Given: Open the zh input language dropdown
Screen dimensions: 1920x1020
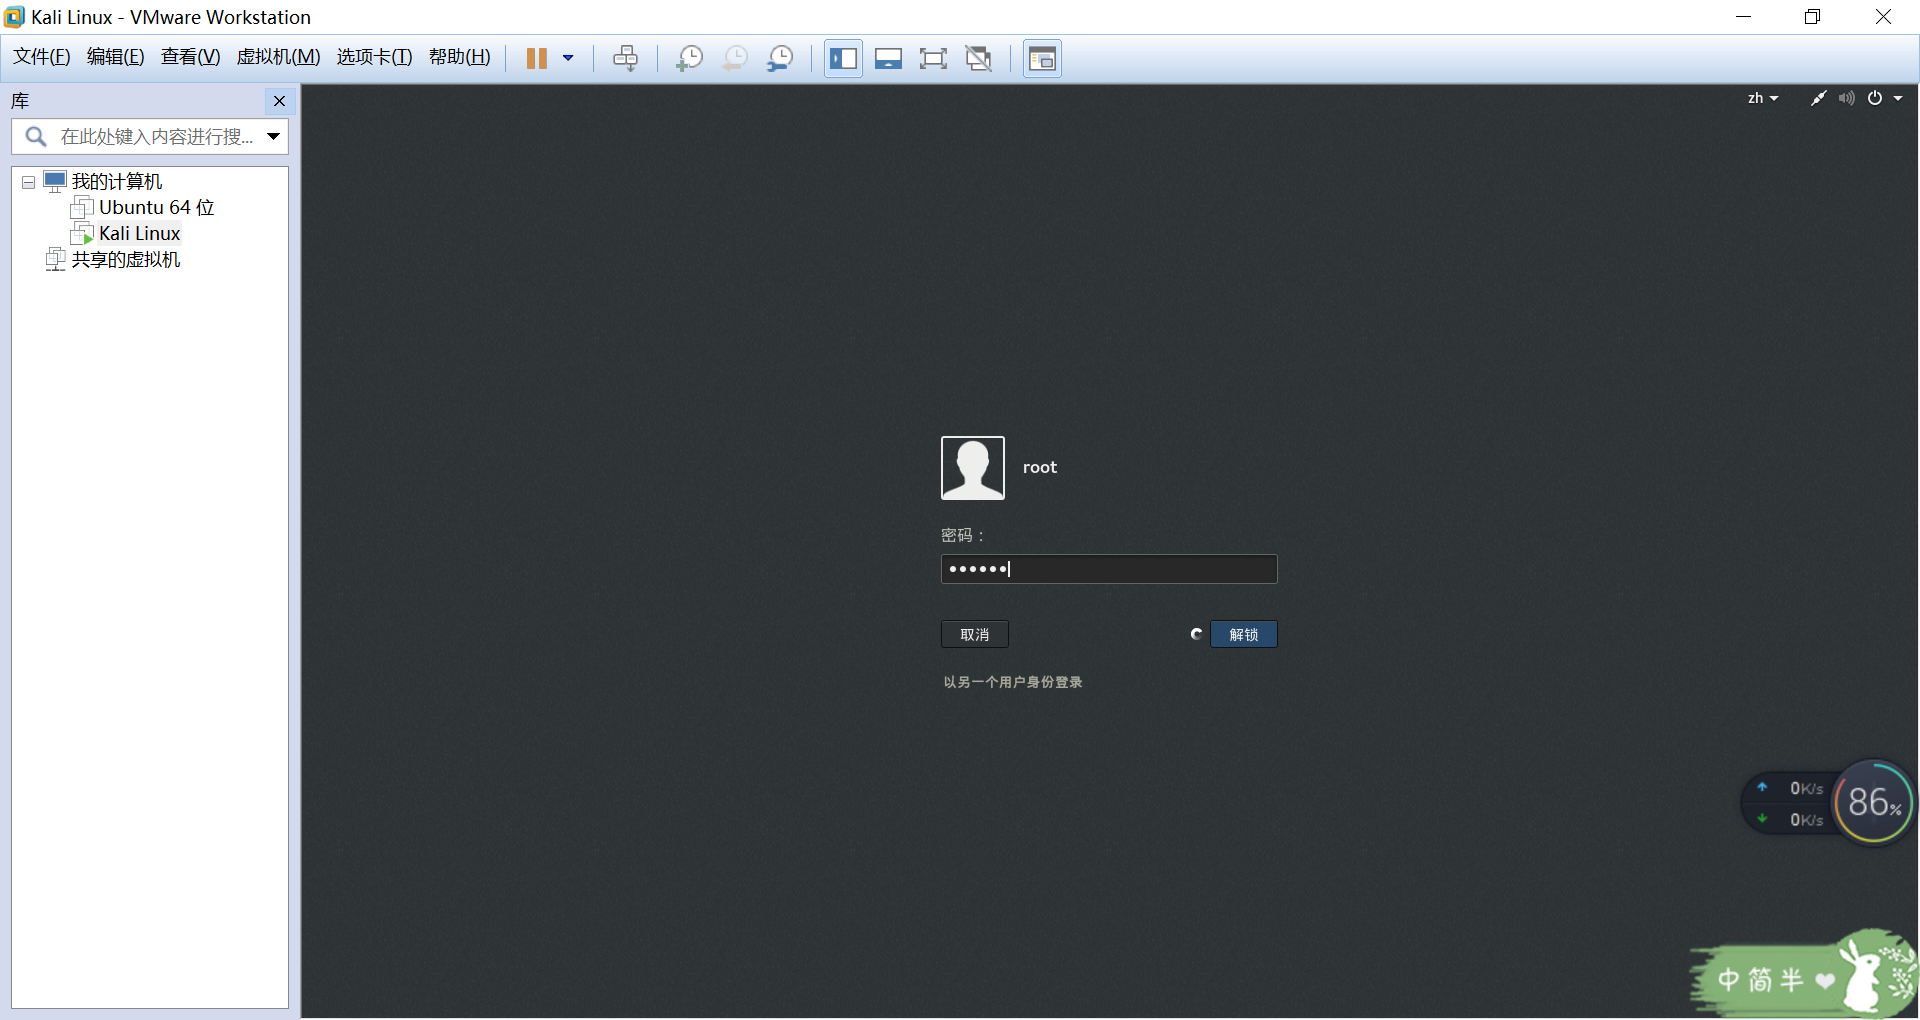Looking at the screenshot, I should coord(1762,98).
